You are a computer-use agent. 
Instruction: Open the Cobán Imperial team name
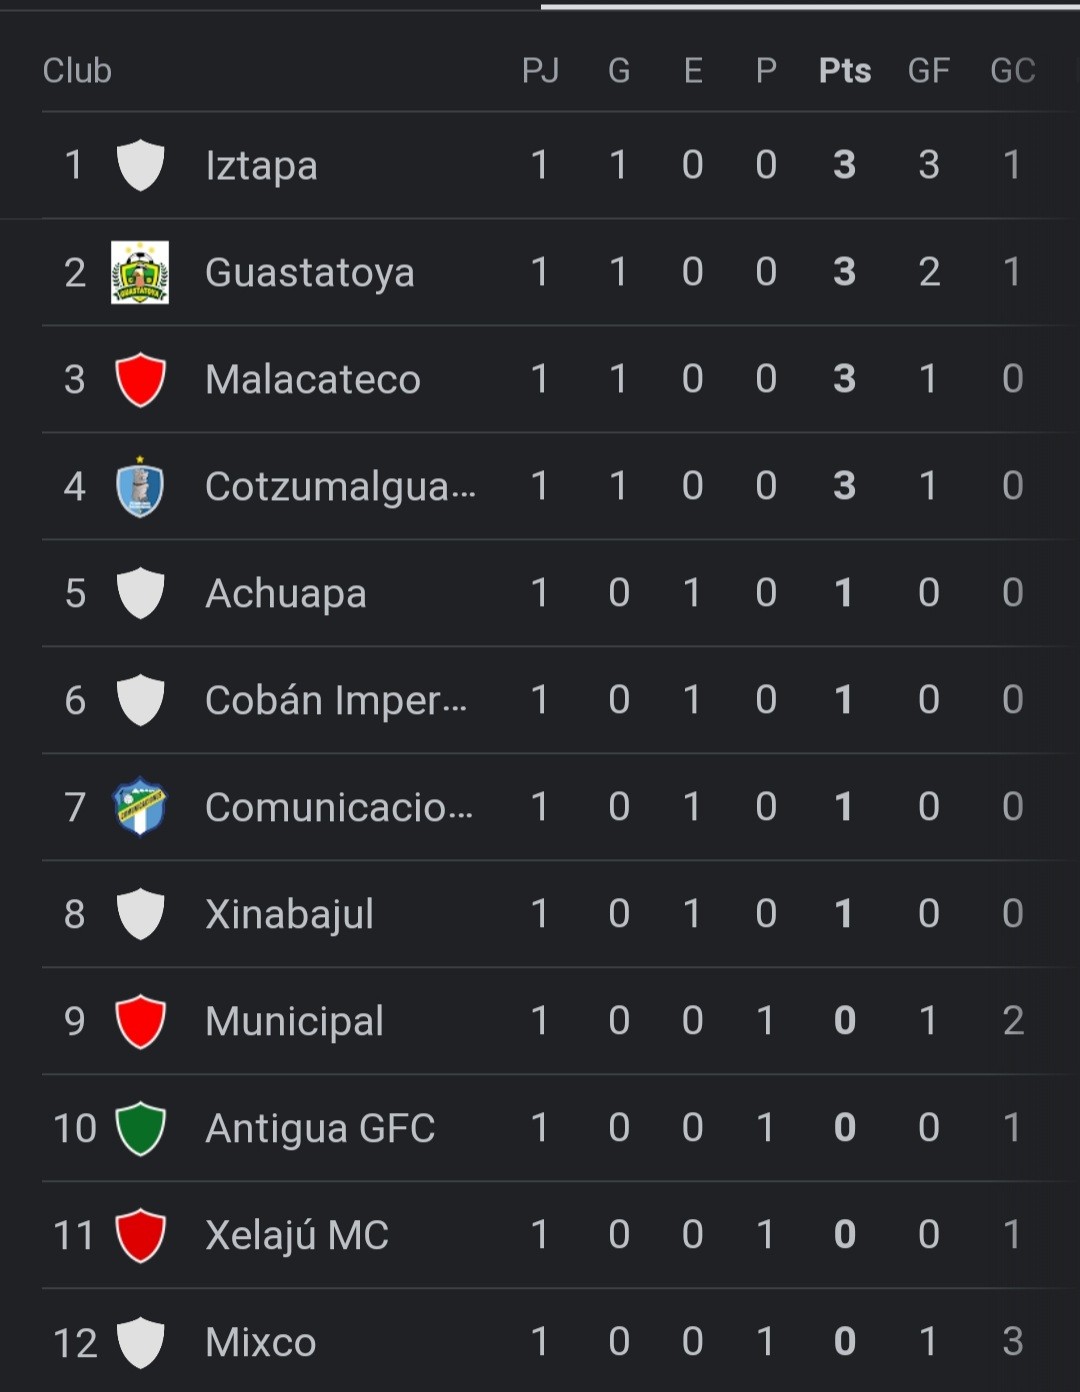335,701
